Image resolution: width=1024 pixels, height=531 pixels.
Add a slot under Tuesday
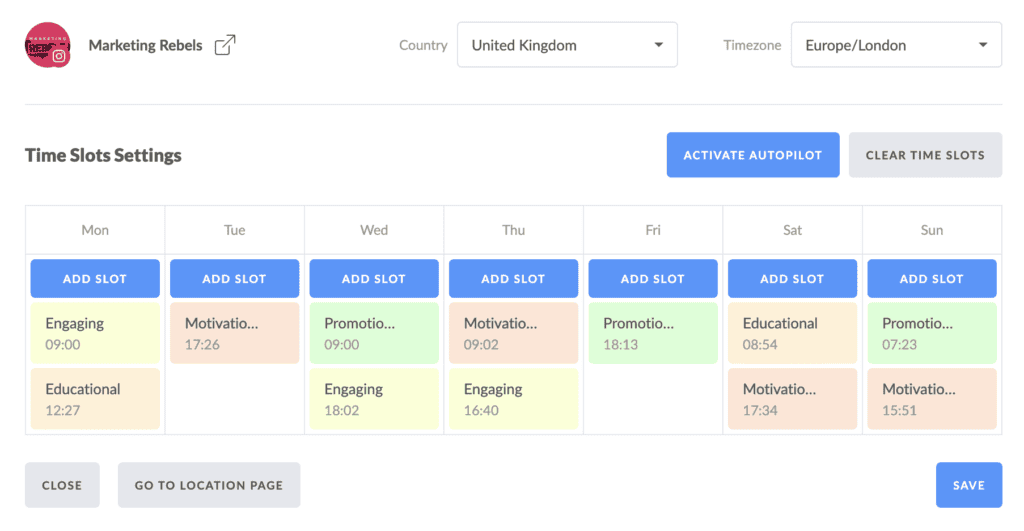pyautogui.click(x=234, y=278)
